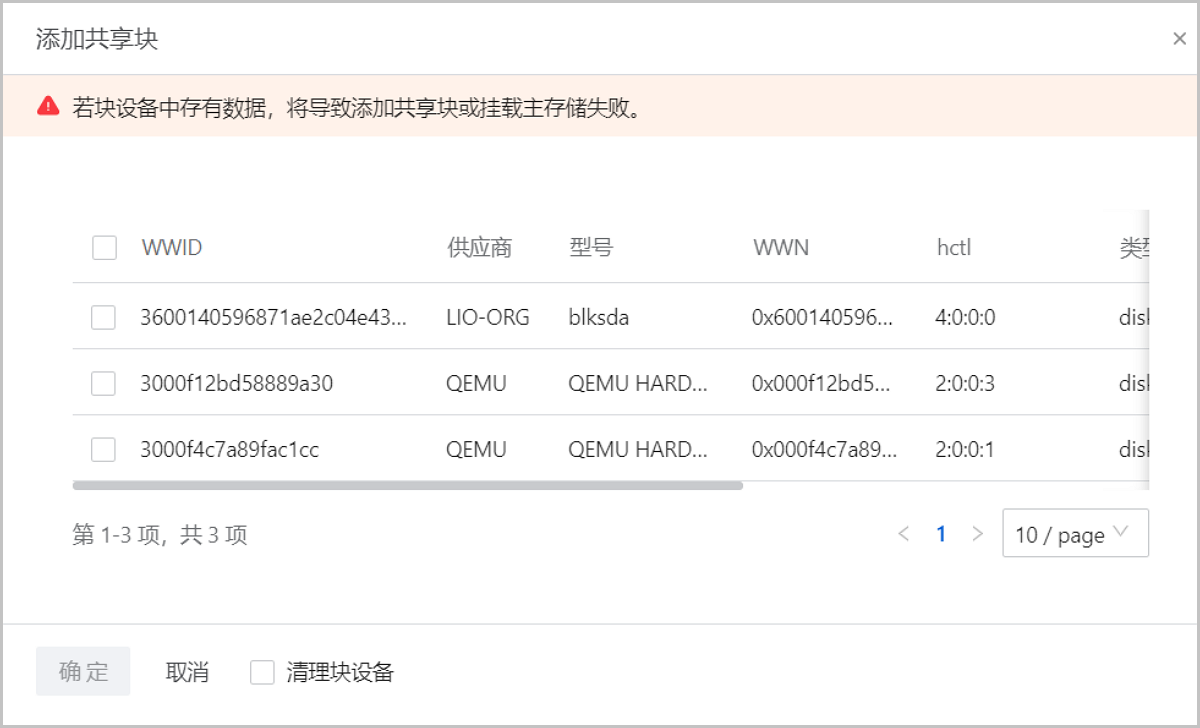Viewport: 1200px width, 728px height.
Task: Go to the previous page arrow
Action: click(x=904, y=534)
